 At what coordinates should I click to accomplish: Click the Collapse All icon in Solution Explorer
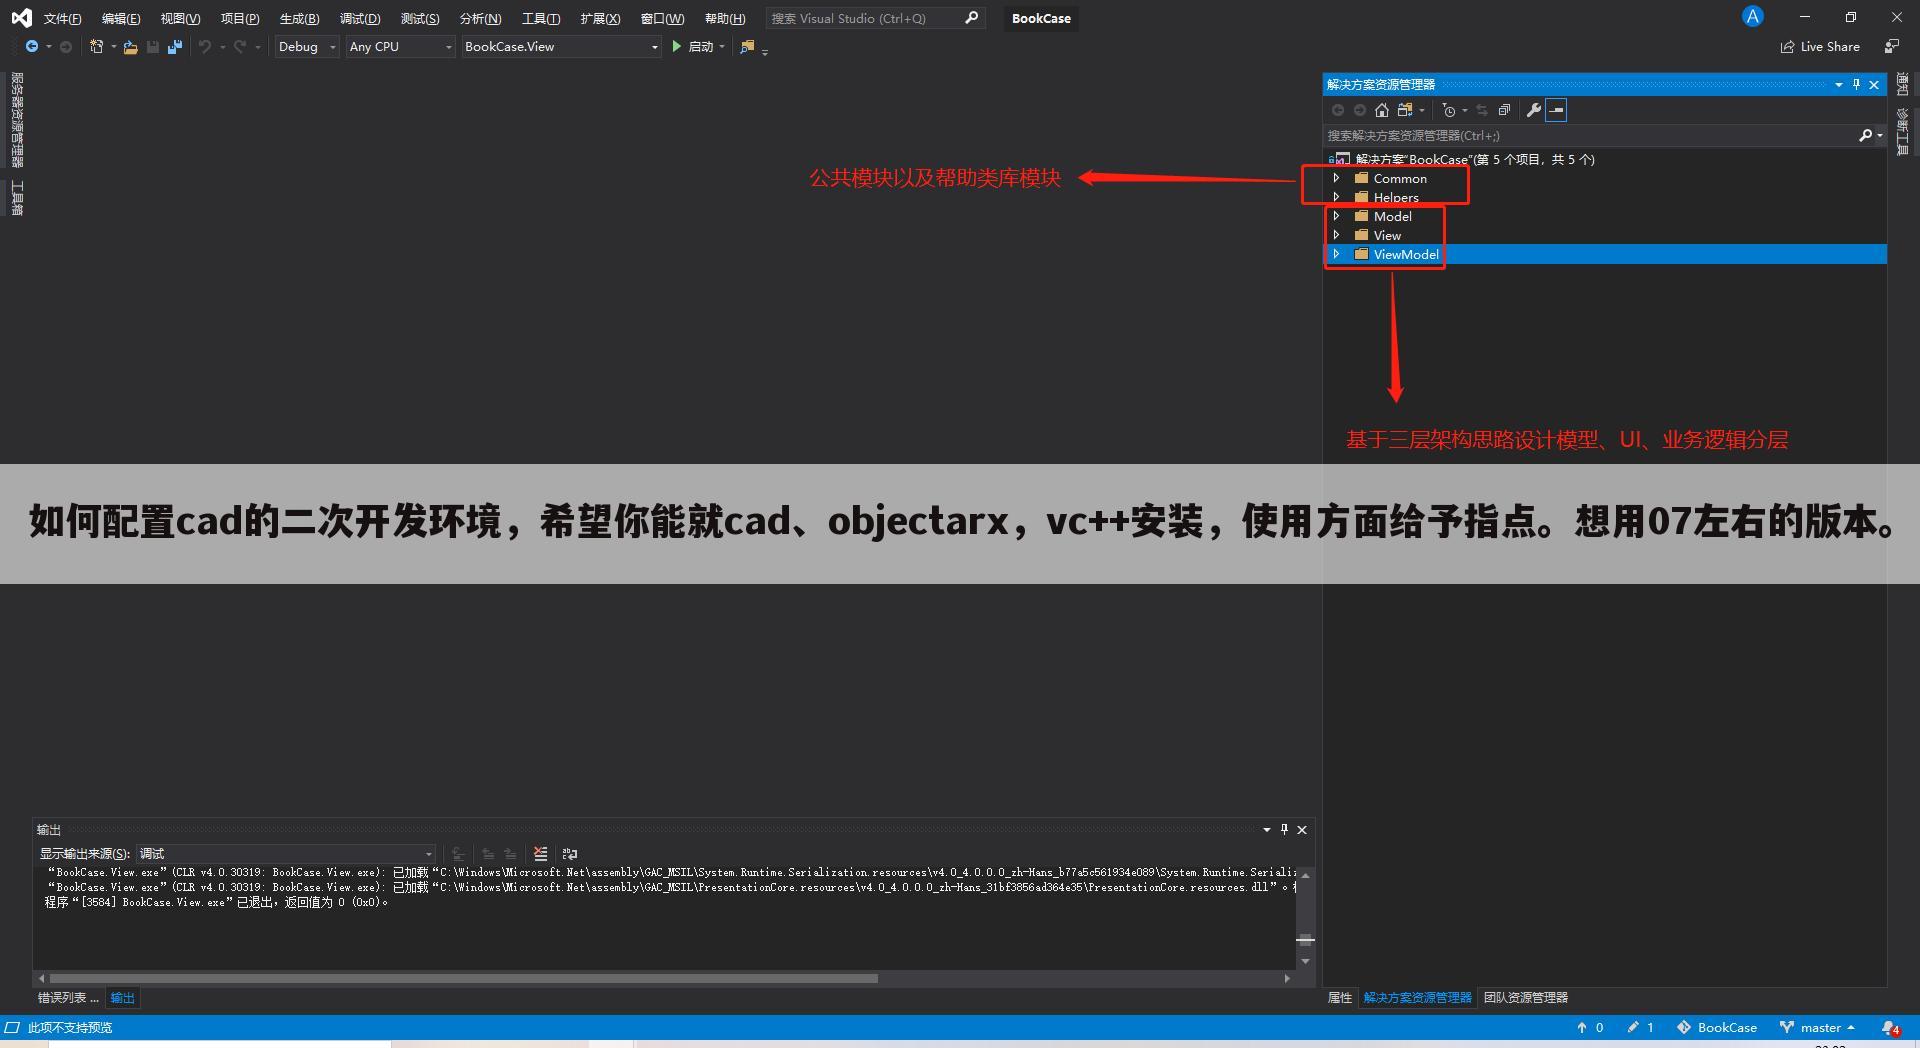(x=1504, y=110)
